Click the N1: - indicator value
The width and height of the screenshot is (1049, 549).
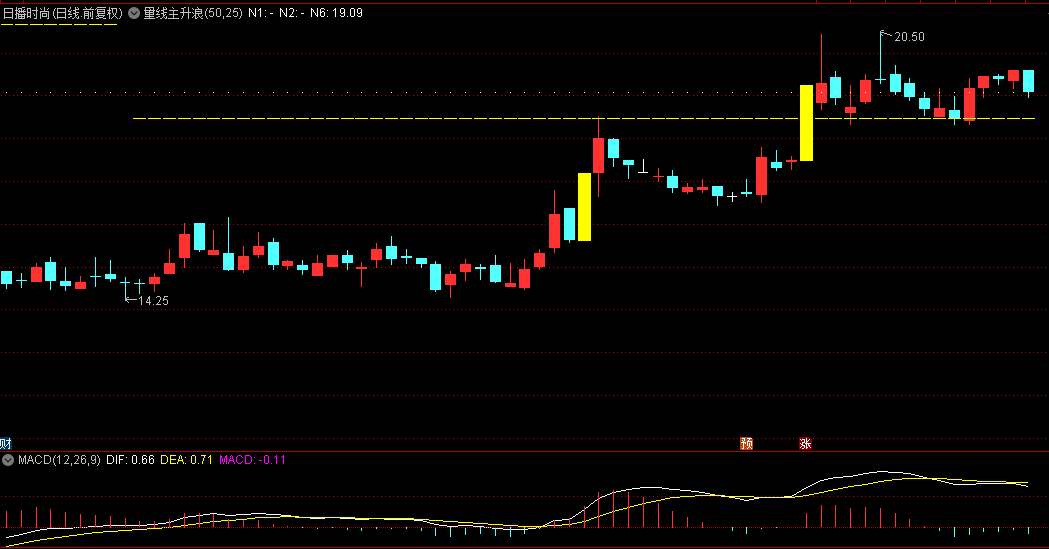tap(261, 13)
